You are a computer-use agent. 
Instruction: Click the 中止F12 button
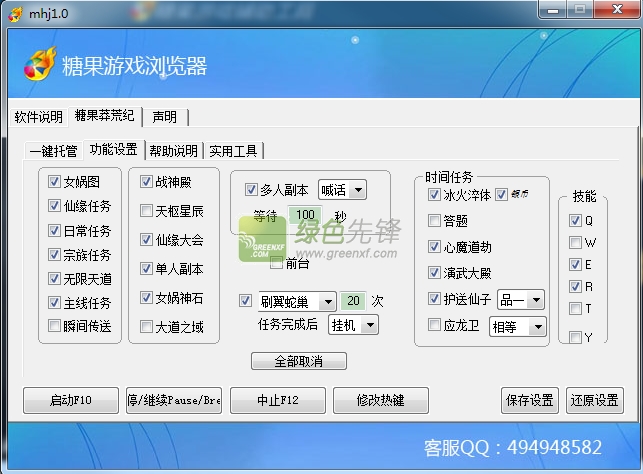coord(278,400)
